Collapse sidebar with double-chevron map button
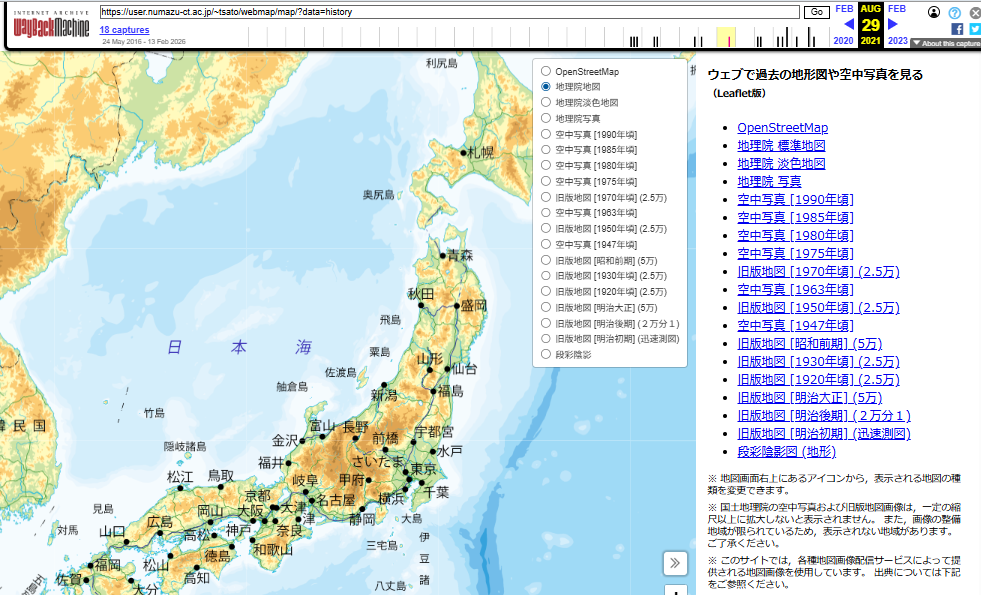 [x=675, y=563]
